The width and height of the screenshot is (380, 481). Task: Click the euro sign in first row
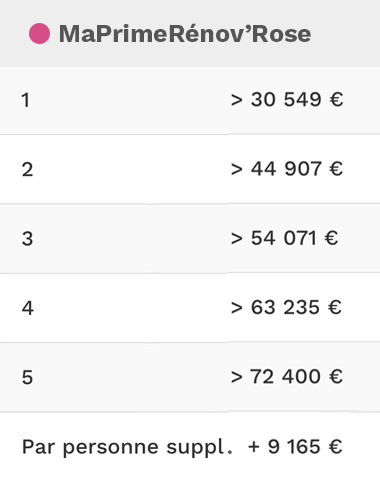[337, 99]
